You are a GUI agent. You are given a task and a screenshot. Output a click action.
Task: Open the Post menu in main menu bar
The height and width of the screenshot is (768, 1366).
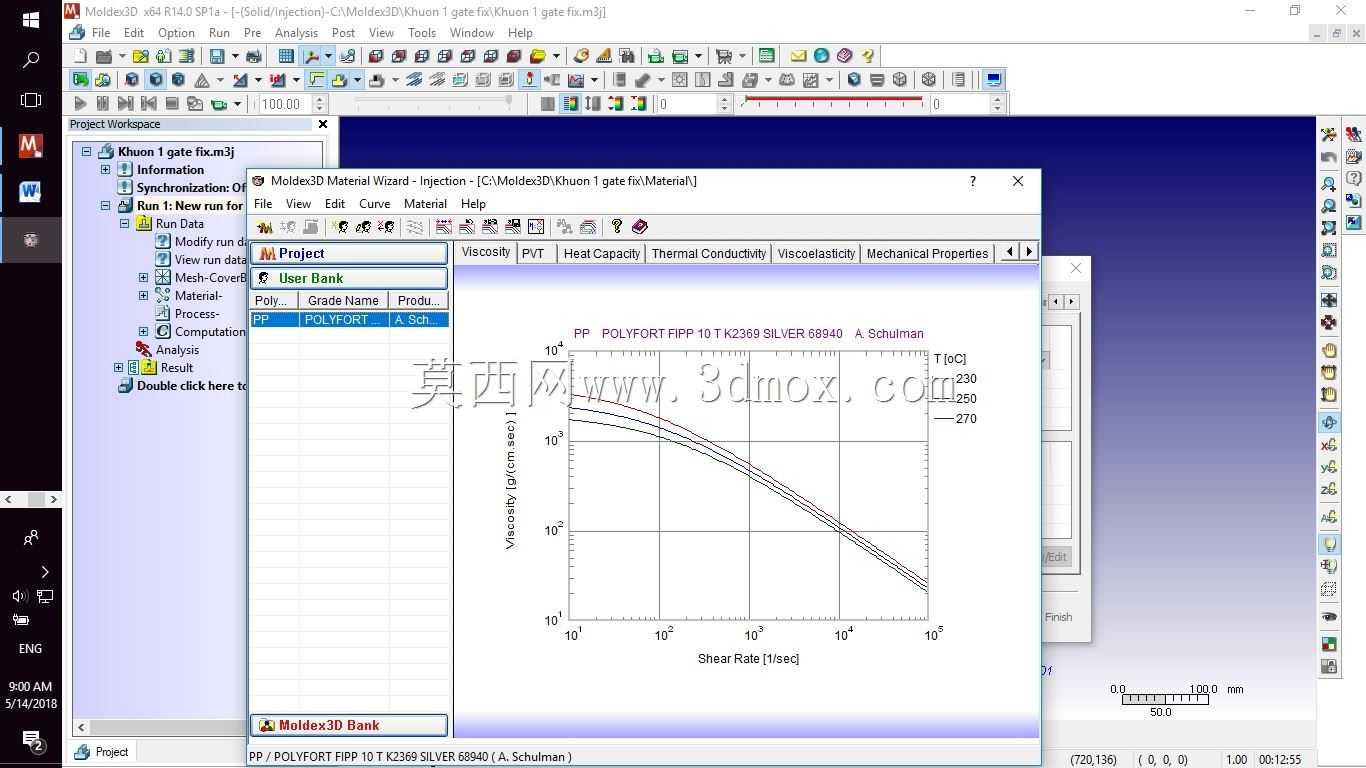click(x=343, y=33)
